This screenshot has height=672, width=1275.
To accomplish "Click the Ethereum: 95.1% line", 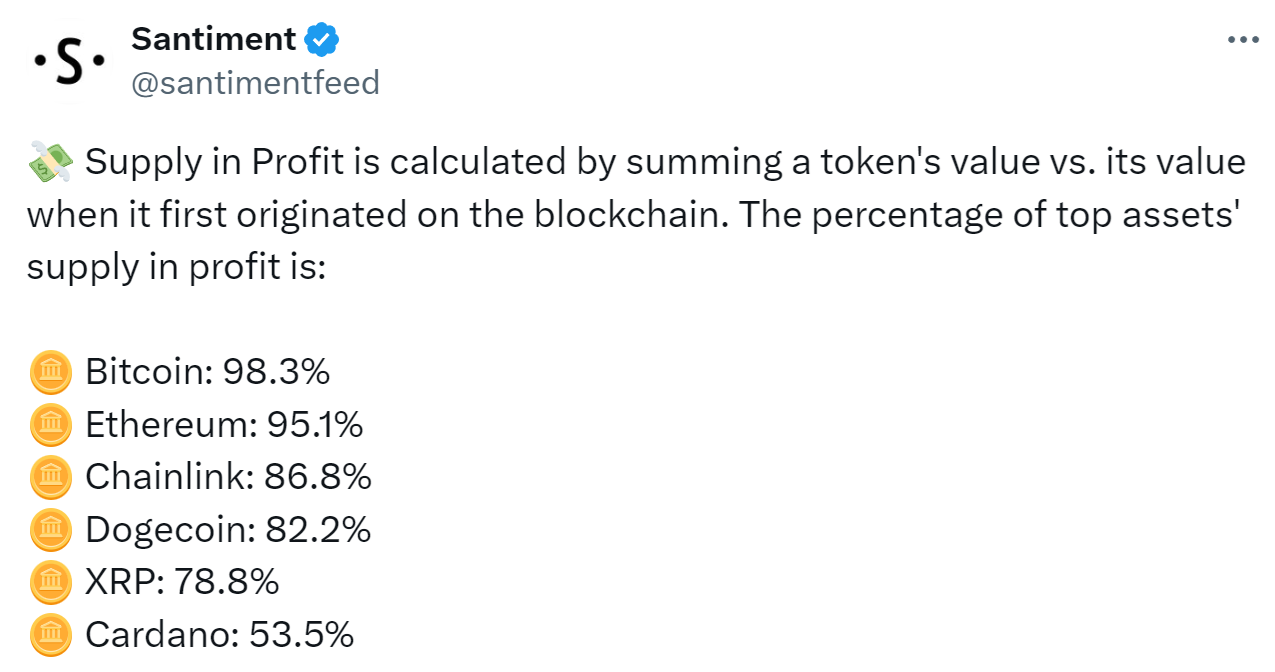I will 224,425.
